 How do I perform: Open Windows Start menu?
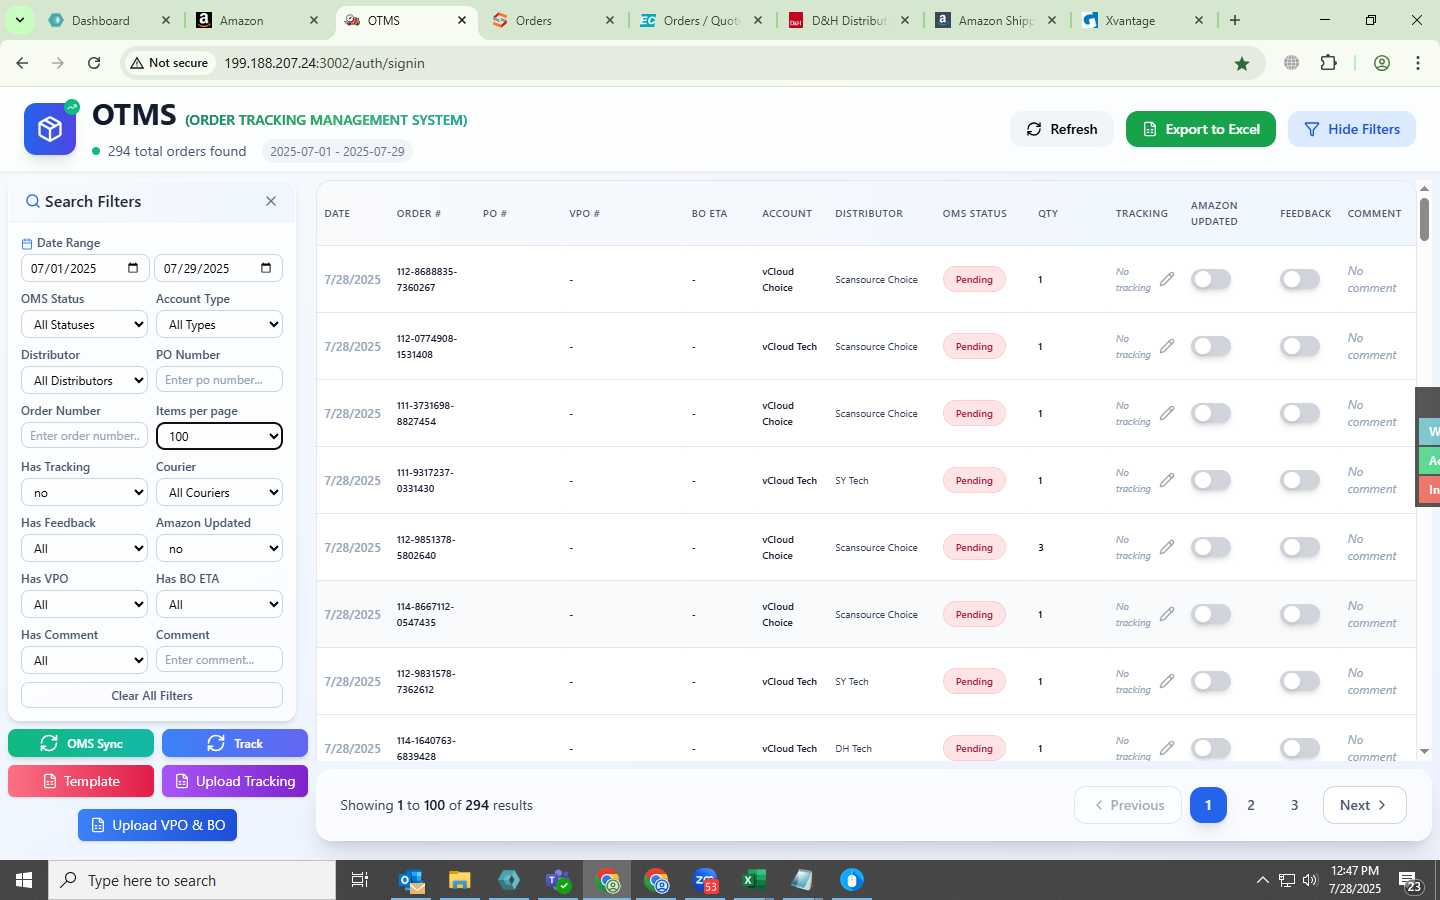[x=24, y=880]
